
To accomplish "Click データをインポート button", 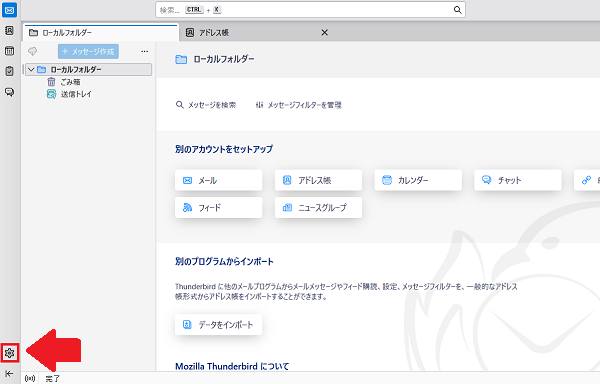I will pyautogui.click(x=218, y=325).
